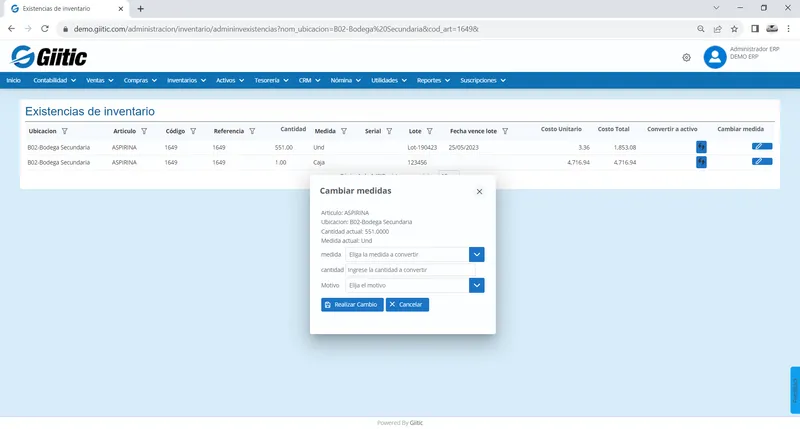The height and width of the screenshot is (429, 800).
Task: Open Chrome three-dot menu
Action: [788, 29]
